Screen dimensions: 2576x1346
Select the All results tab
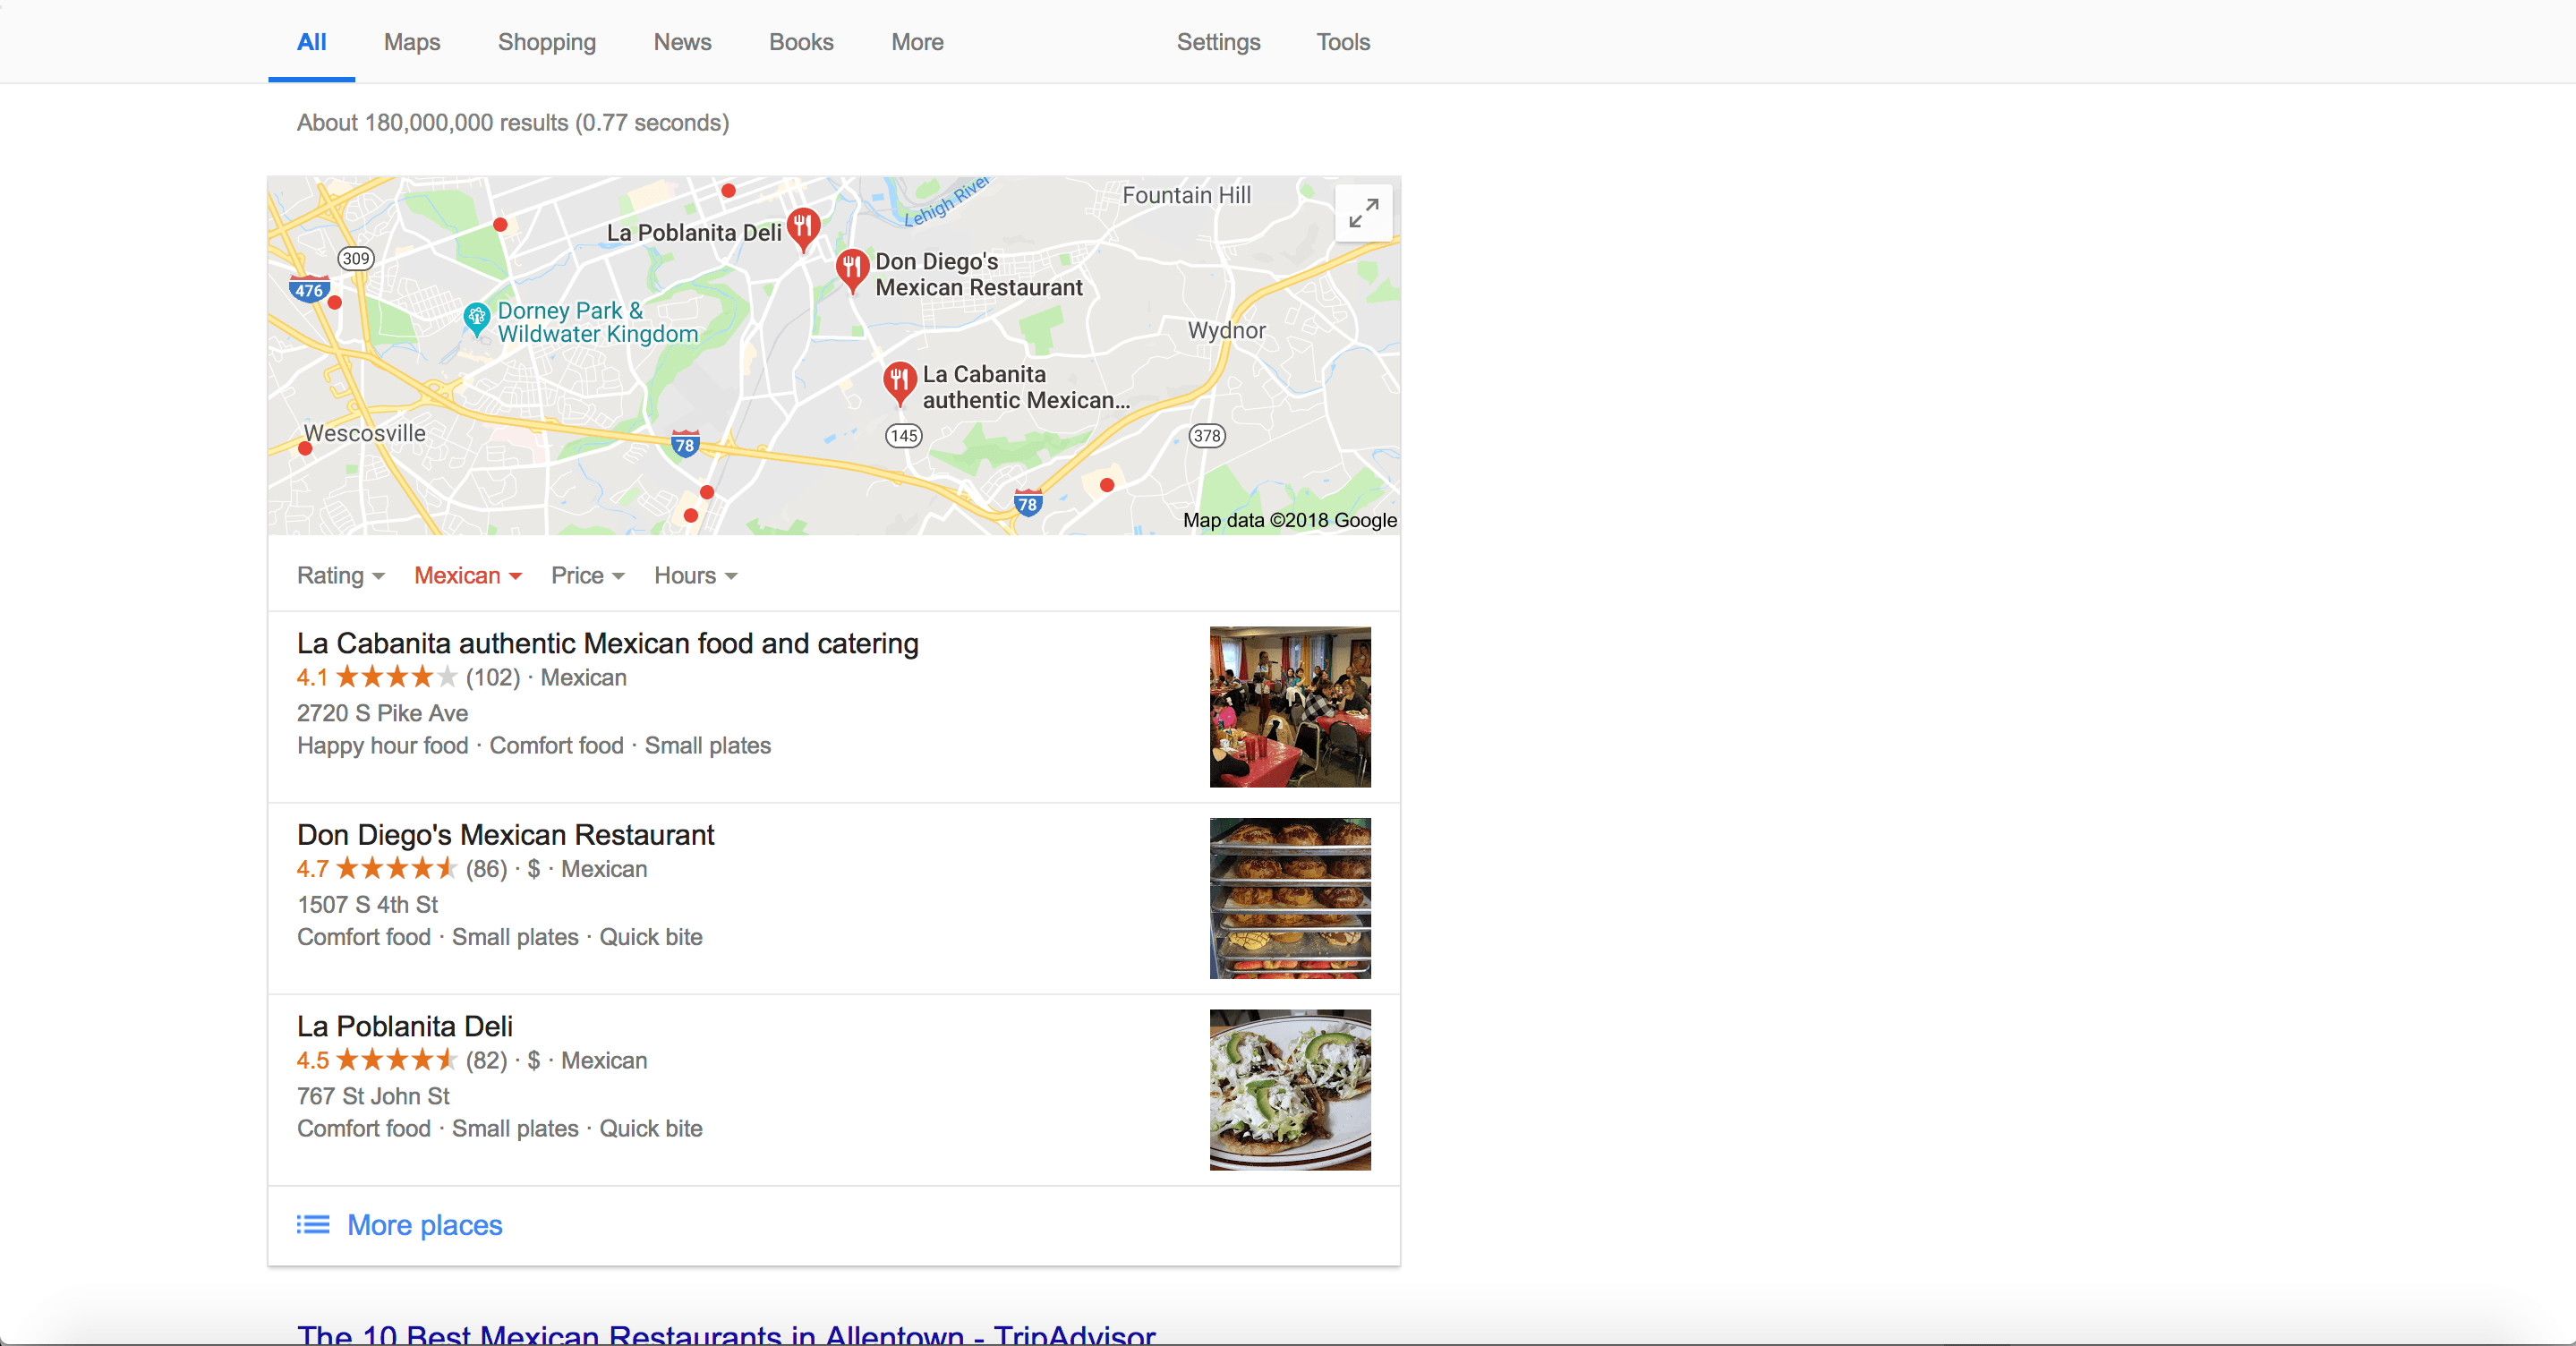click(311, 42)
